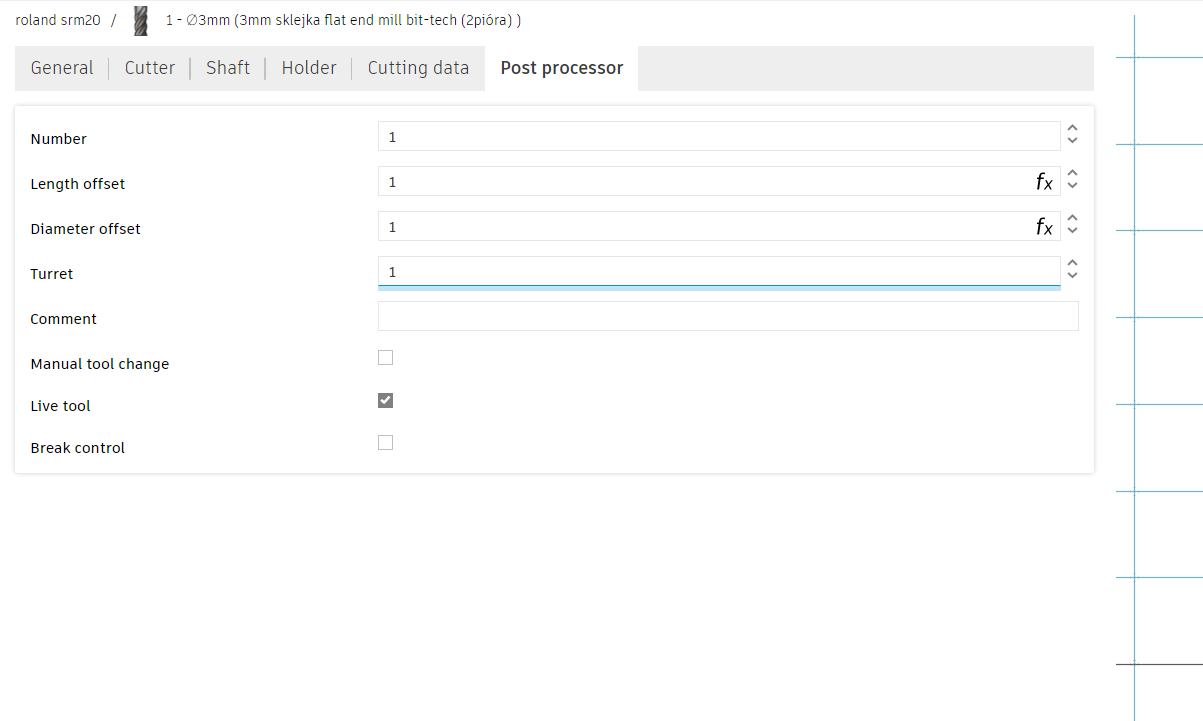Increment the Length offset stepper
This screenshot has height=721, width=1203.
pos(1073,173)
